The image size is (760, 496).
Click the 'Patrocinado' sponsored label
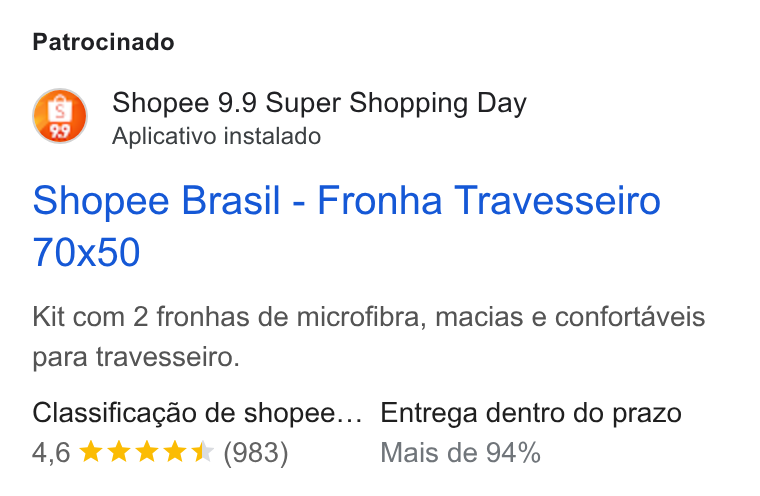[x=103, y=42]
